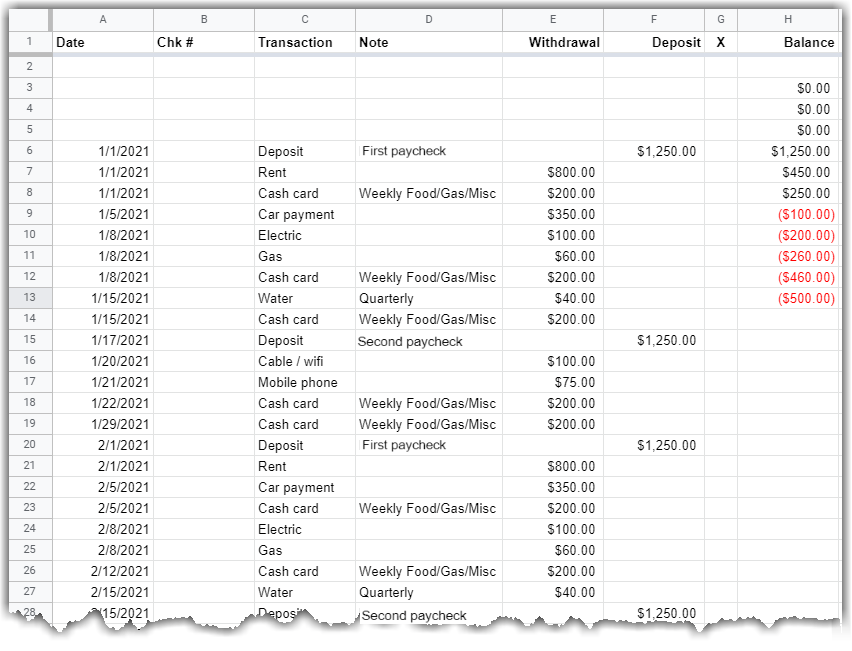Image resolution: width=852 pixels, height=651 pixels.
Task: Select row number 13 header
Action: click(x=29, y=298)
